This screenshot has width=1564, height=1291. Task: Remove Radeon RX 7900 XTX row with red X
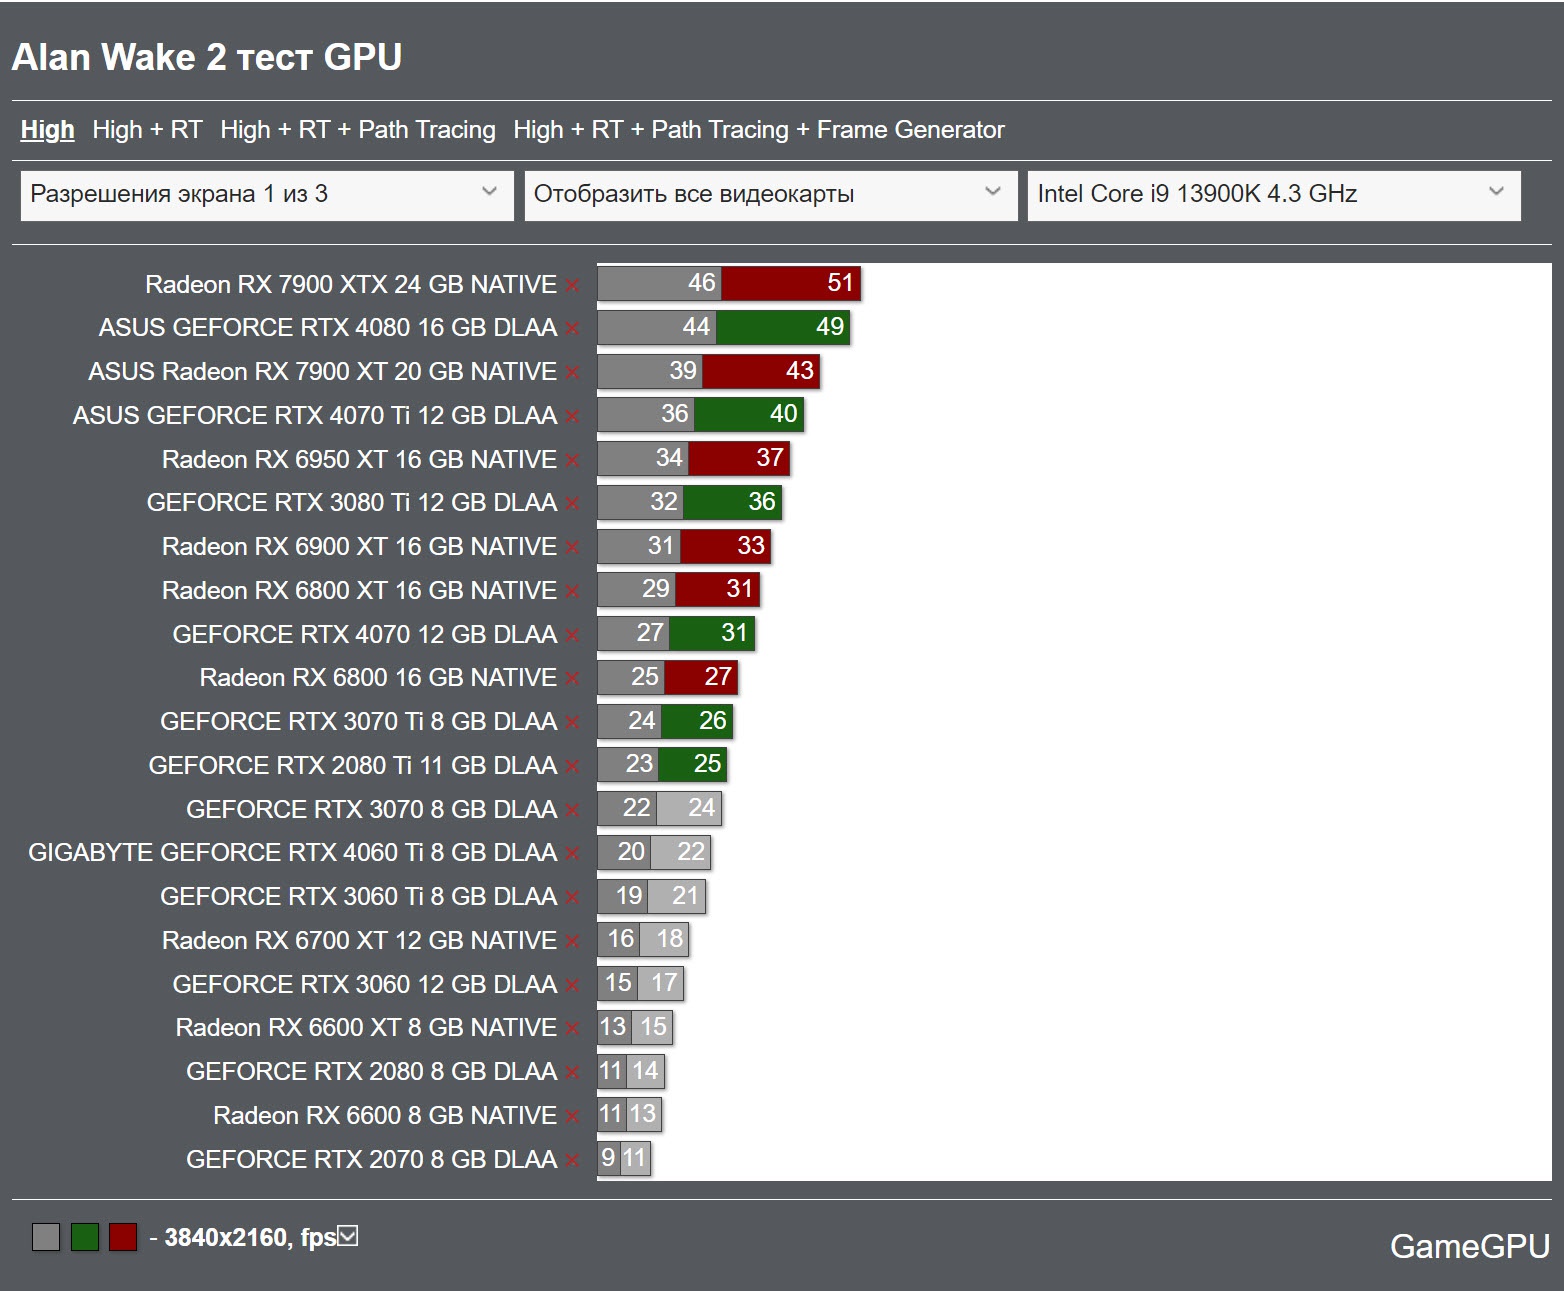point(573,286)
